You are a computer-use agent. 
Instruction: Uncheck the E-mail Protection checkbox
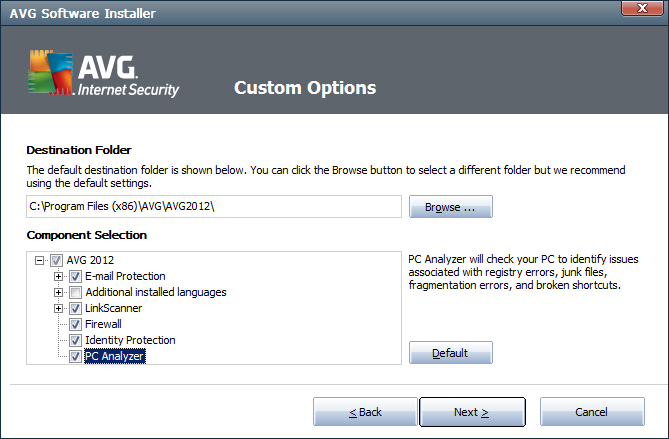pos(76,276)
